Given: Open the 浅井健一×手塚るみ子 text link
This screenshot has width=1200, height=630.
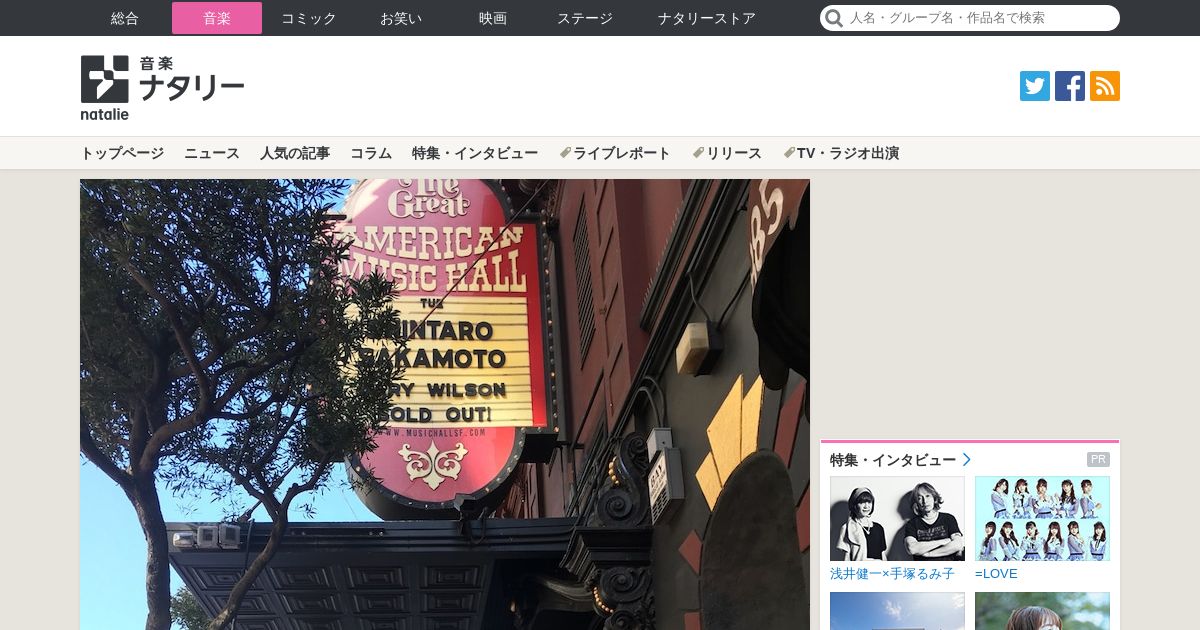Looking at the screenshot, I should tap(892, 574).
